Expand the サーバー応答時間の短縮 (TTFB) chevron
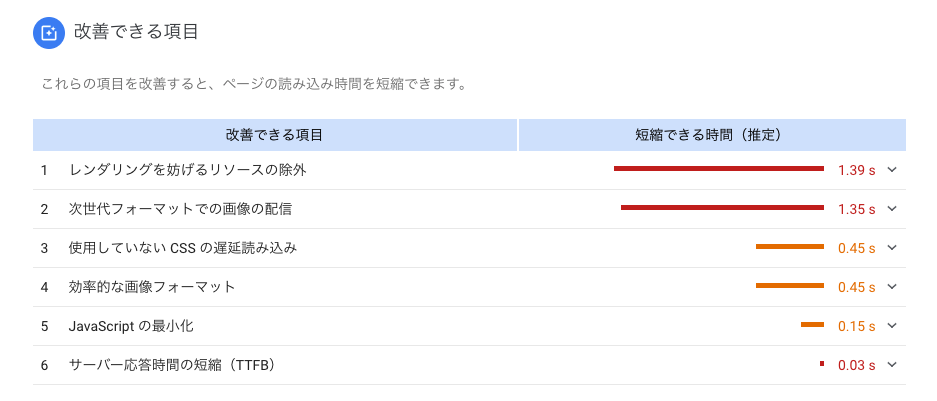The width and height of the screenshot is (937, 401). coord(892,365)
